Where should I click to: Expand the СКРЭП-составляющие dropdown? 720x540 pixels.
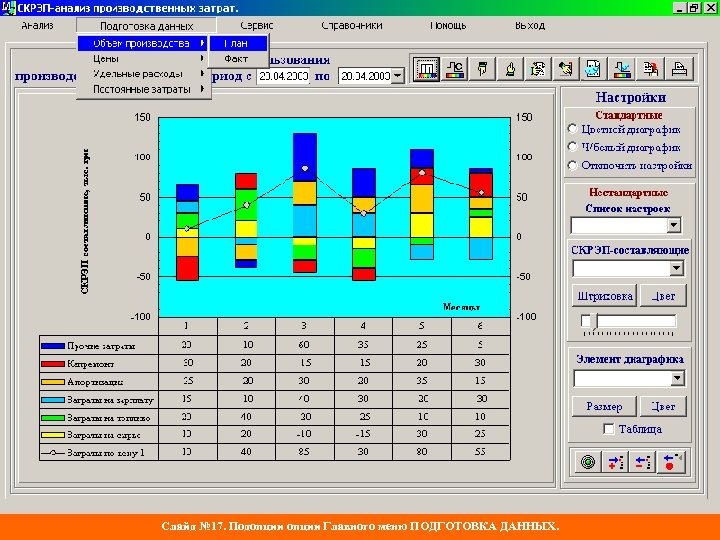[x=676, y=268]
